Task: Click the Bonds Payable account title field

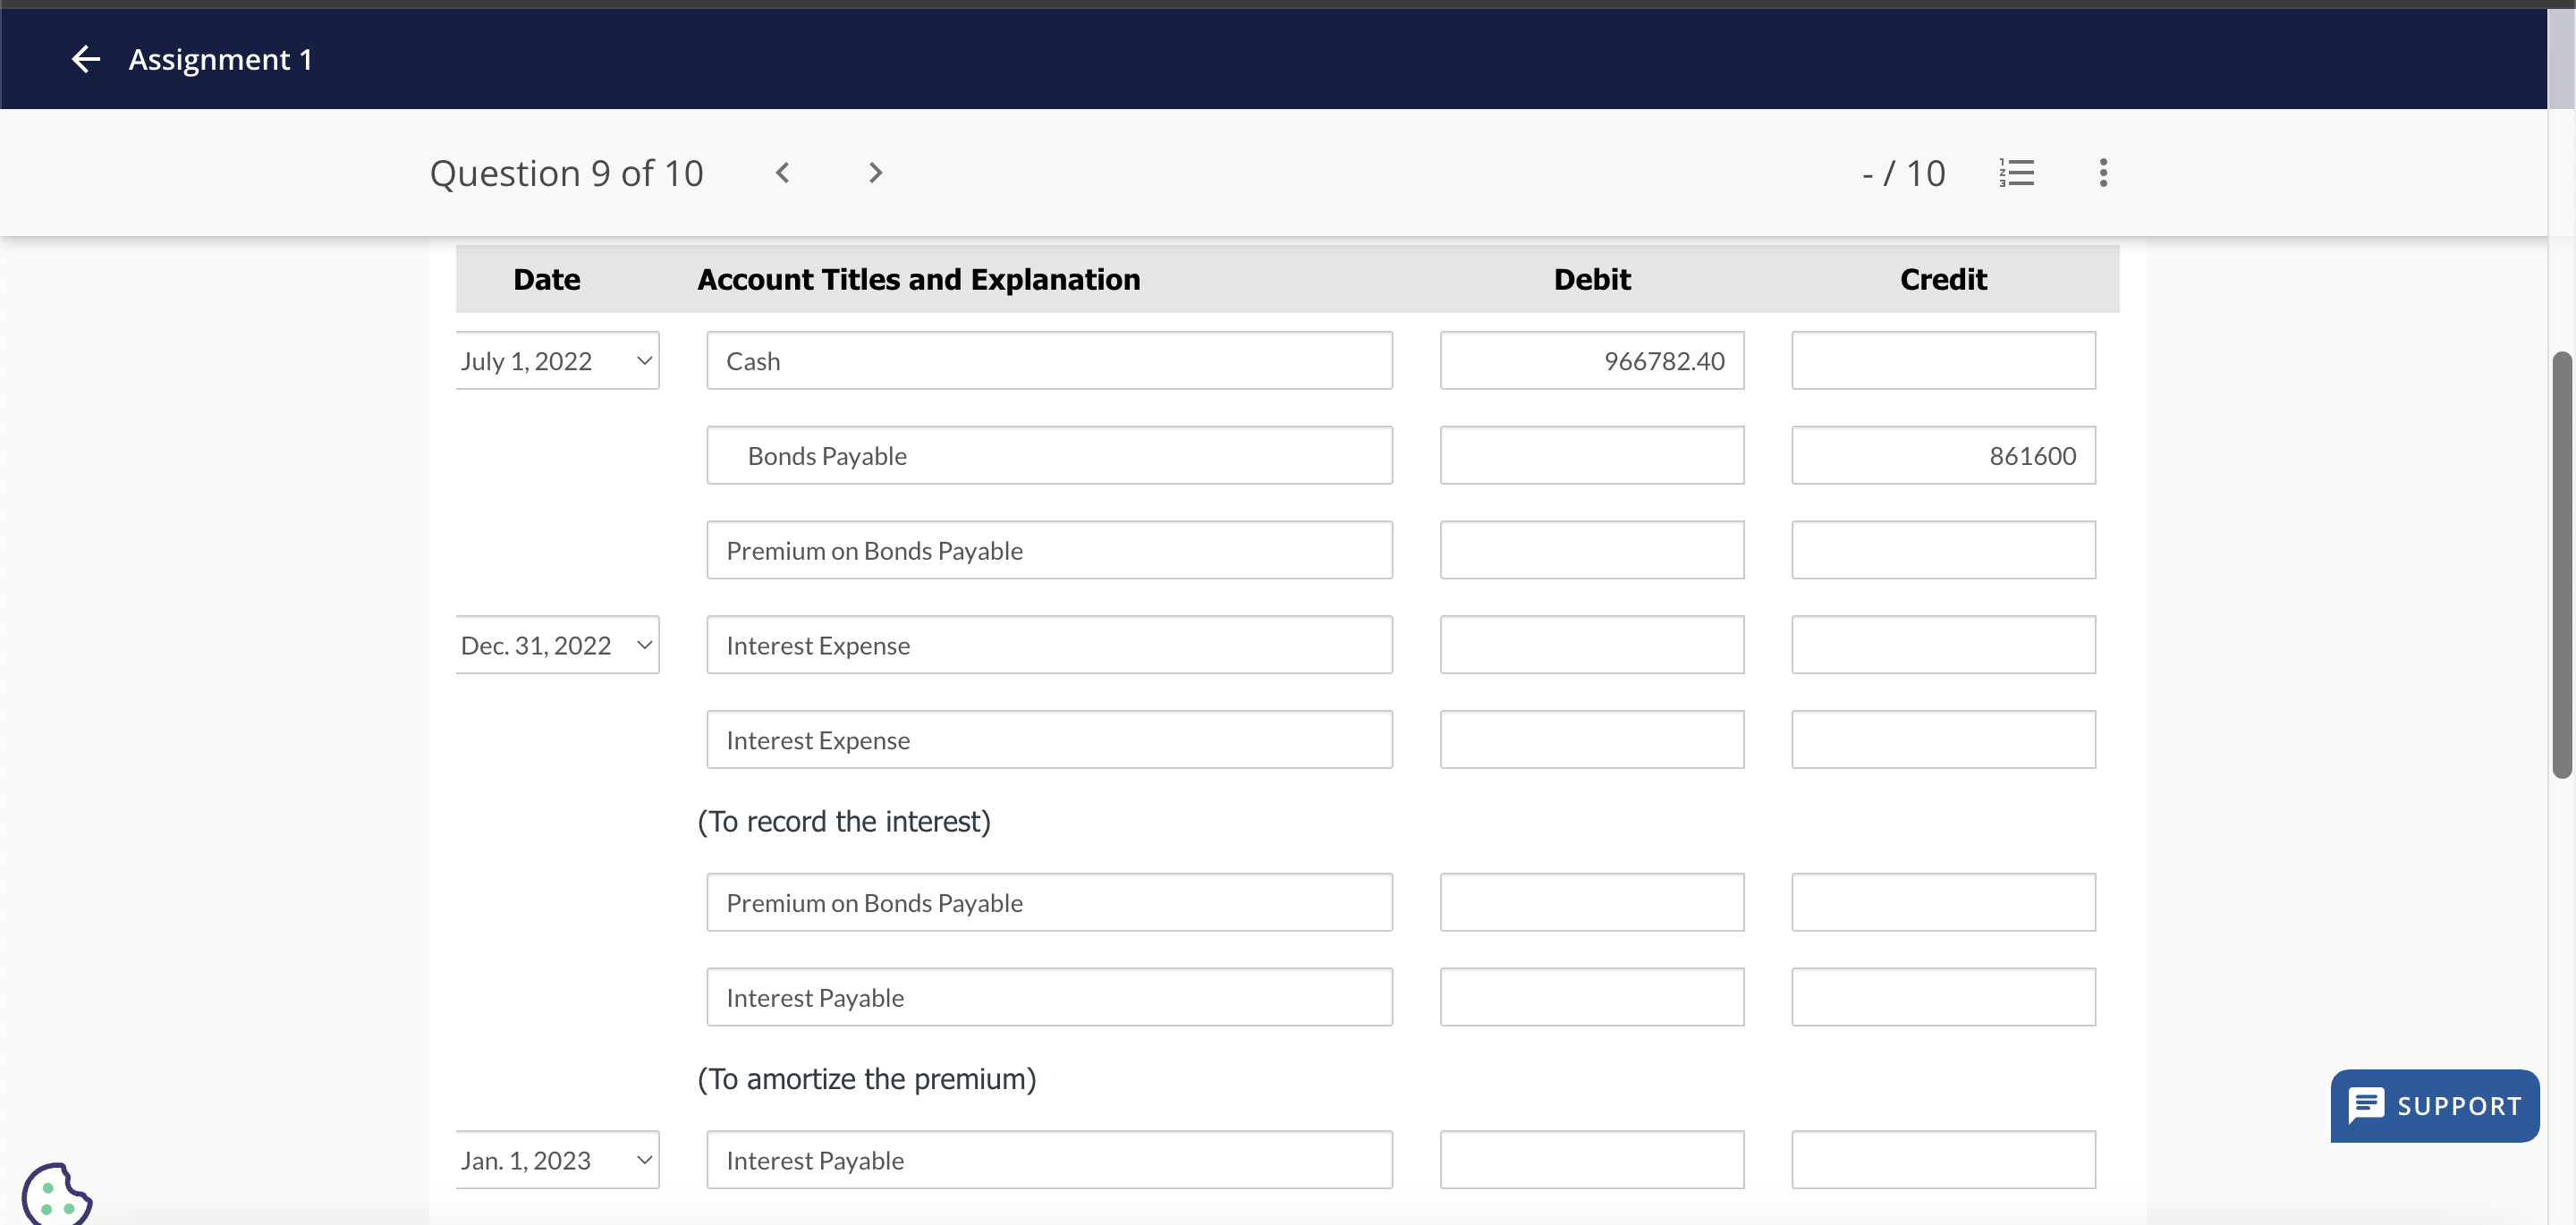Action: [x=1049, y=456]
